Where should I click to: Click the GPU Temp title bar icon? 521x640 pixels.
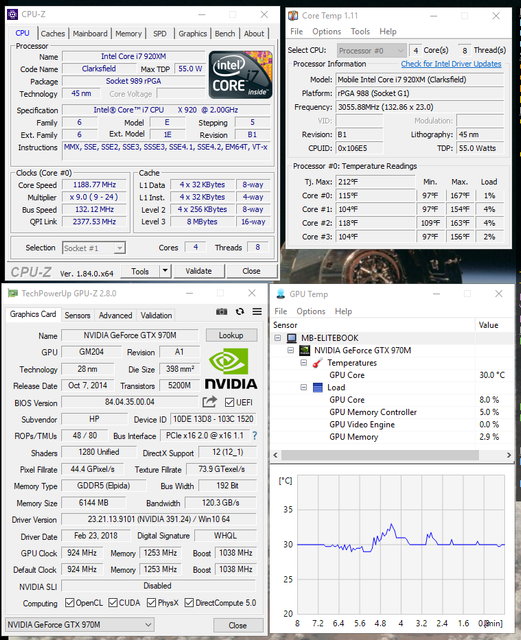[281, 294]
